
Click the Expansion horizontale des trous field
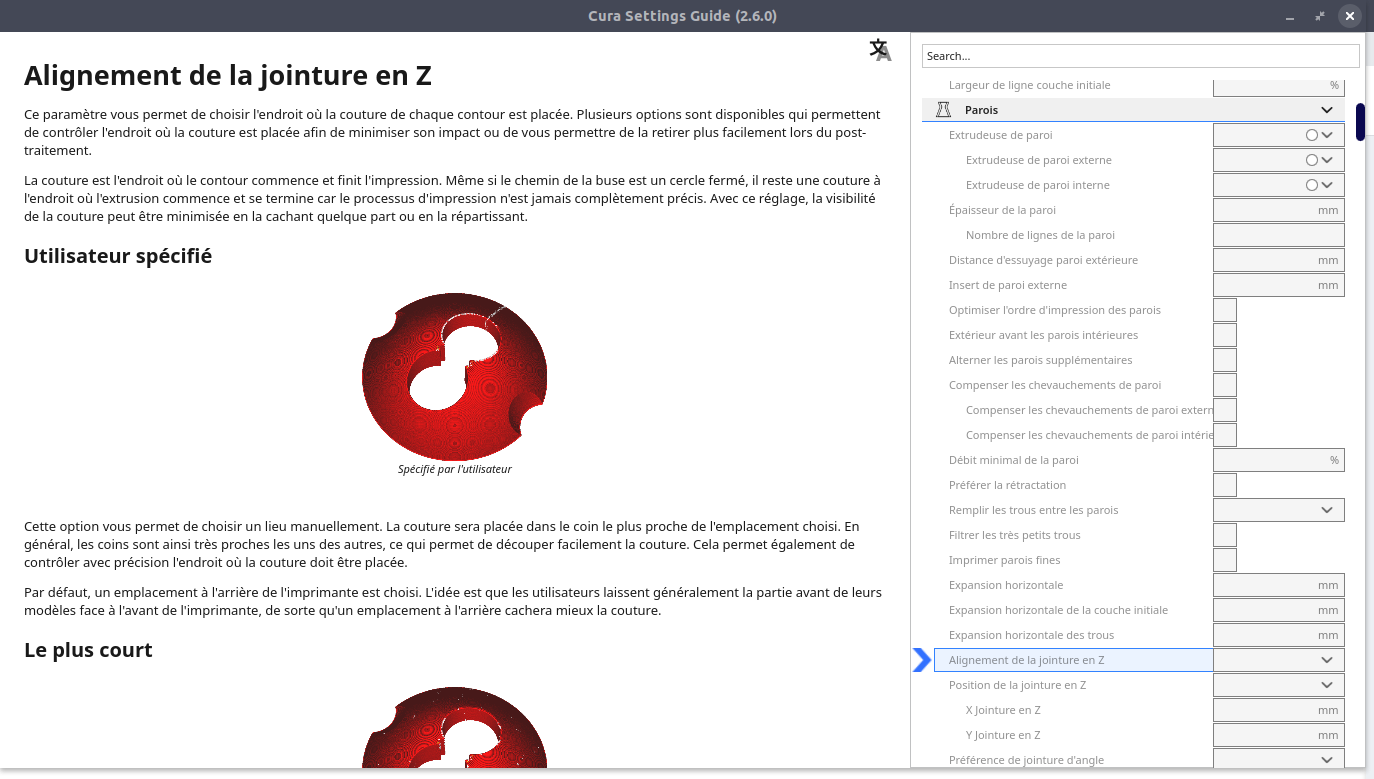coord(1279,635)
